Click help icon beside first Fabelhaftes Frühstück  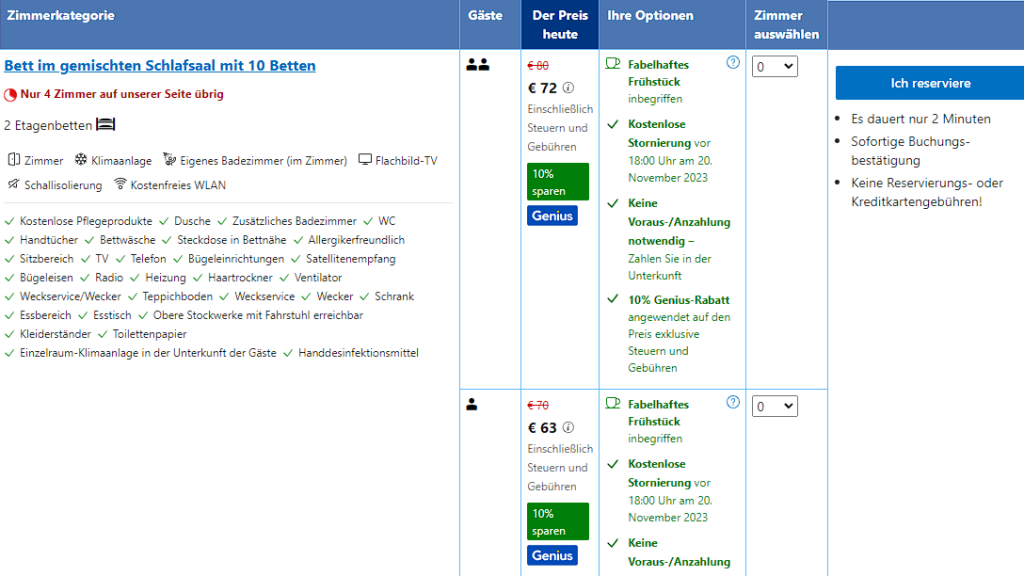point(733,63)
